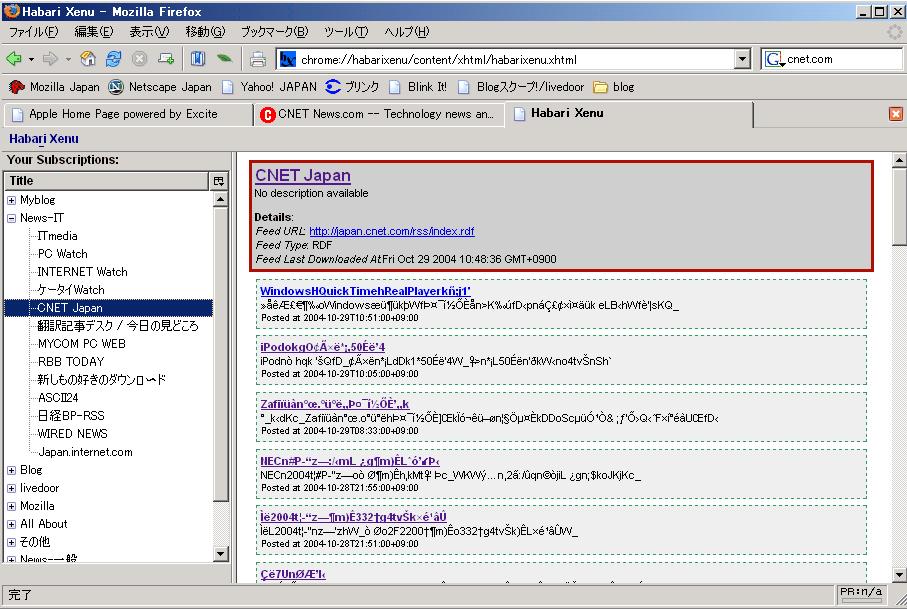Switch to Apple Home Page tab

pyautogui.click(x=129, y=114)
